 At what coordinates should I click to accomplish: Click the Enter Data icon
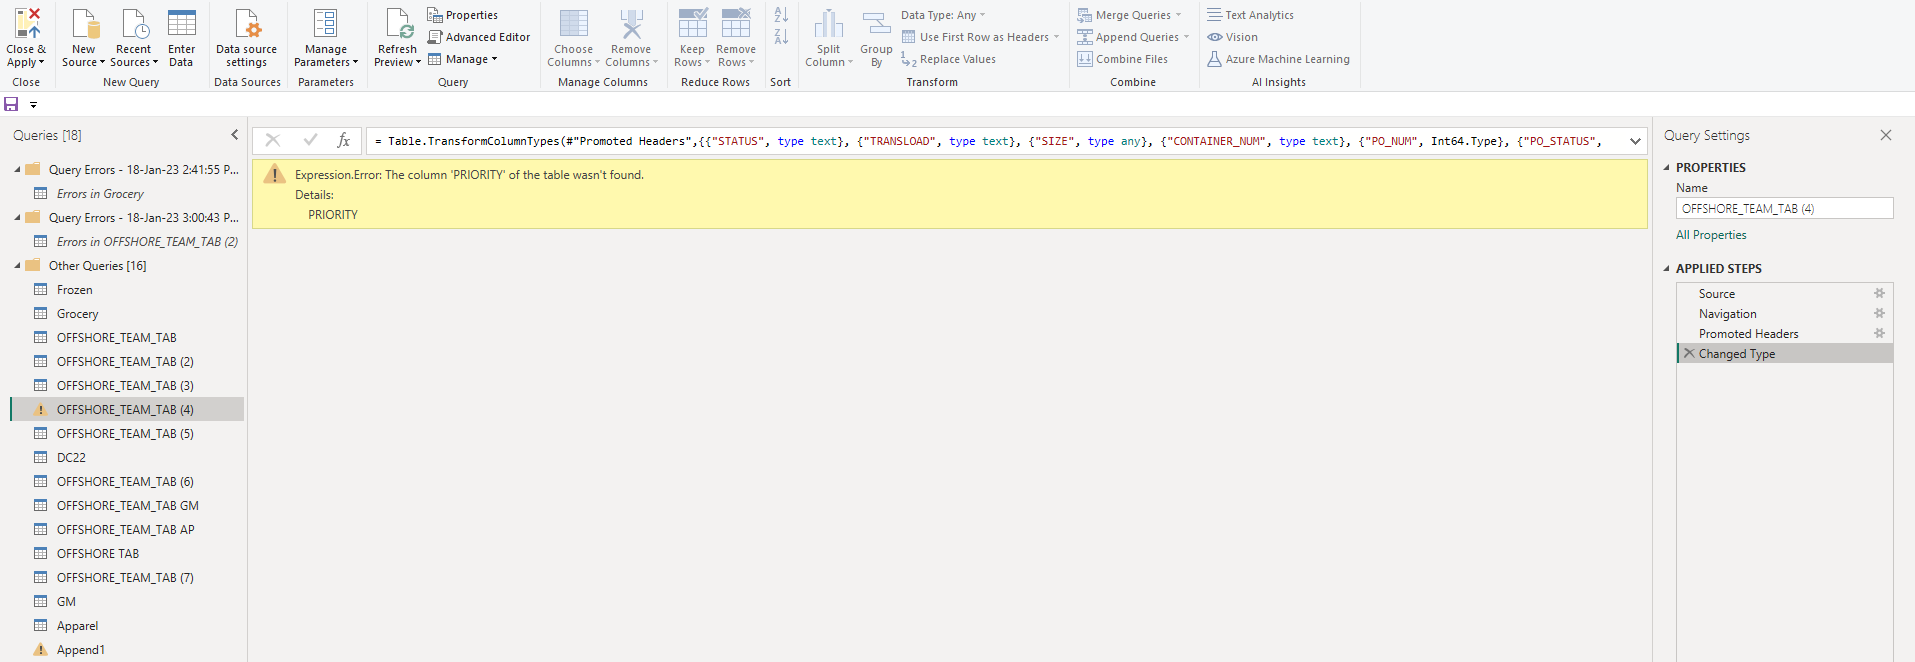[181, 23]
